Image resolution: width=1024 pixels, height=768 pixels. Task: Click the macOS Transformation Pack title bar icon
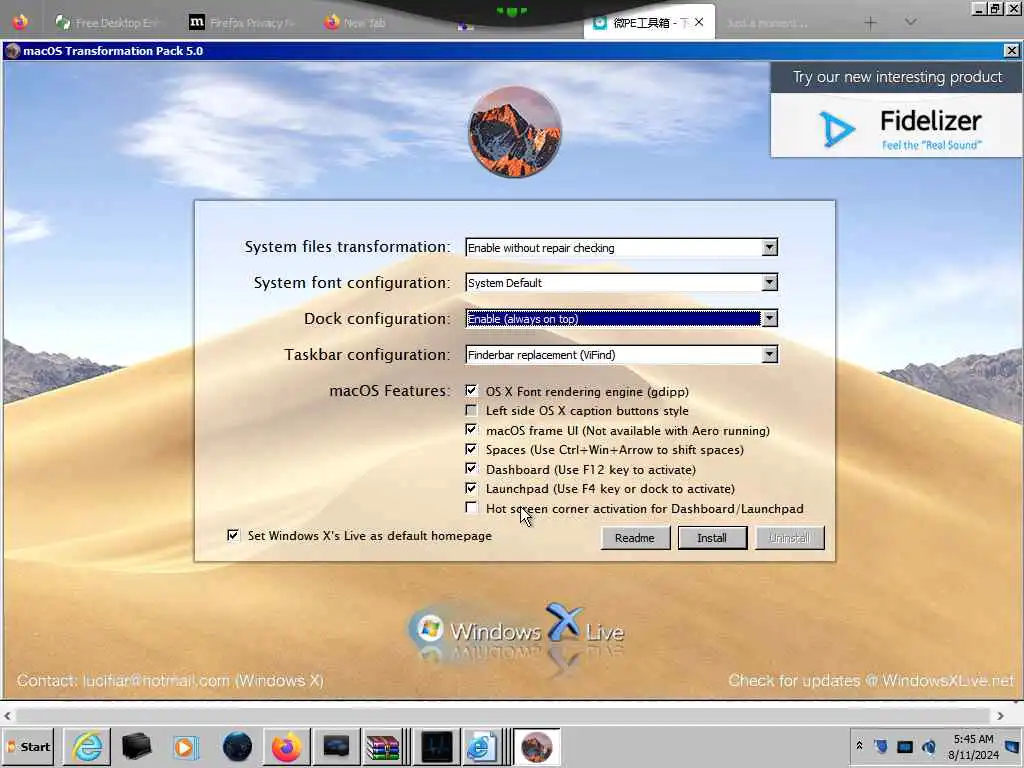point(12,50)
